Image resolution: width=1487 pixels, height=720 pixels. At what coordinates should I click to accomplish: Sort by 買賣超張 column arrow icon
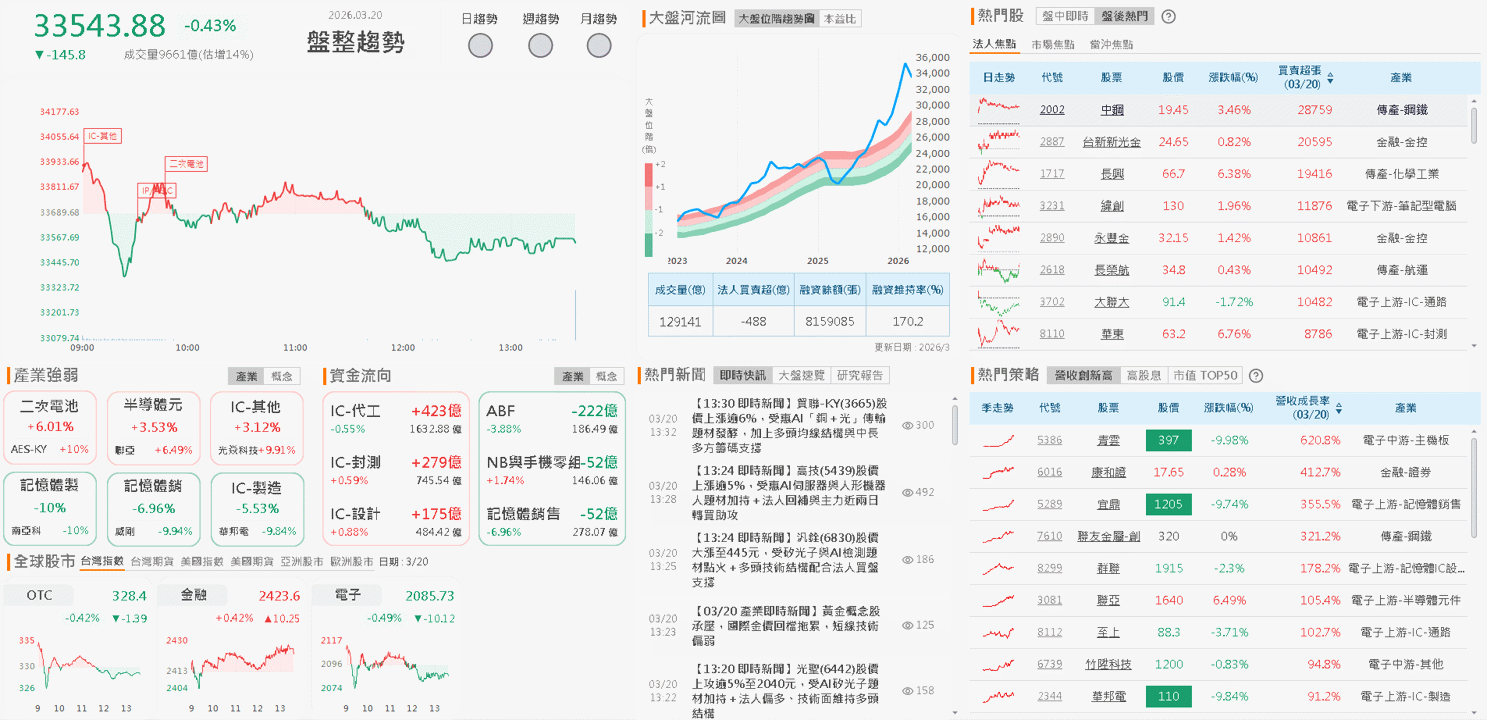click(1330, 77)
